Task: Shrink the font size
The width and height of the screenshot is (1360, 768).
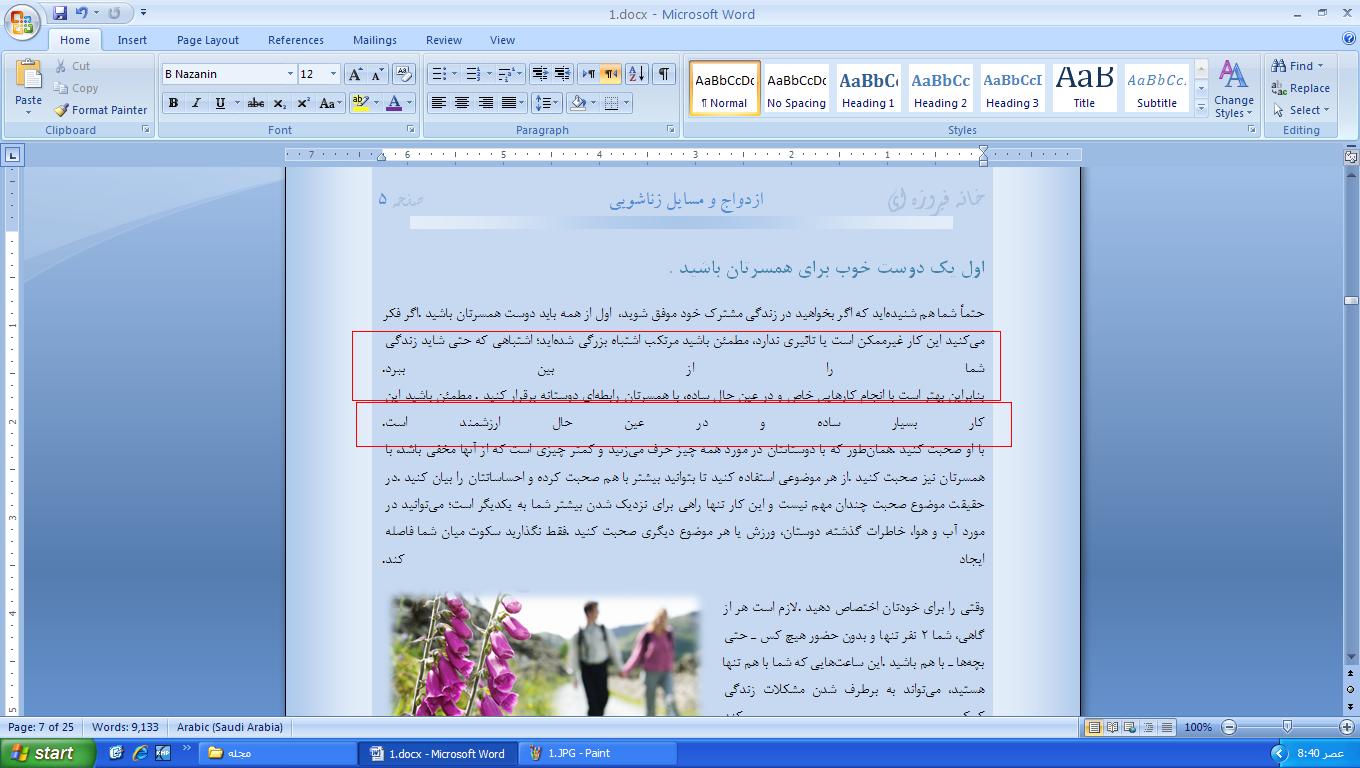Action: (x=377, y=74)
